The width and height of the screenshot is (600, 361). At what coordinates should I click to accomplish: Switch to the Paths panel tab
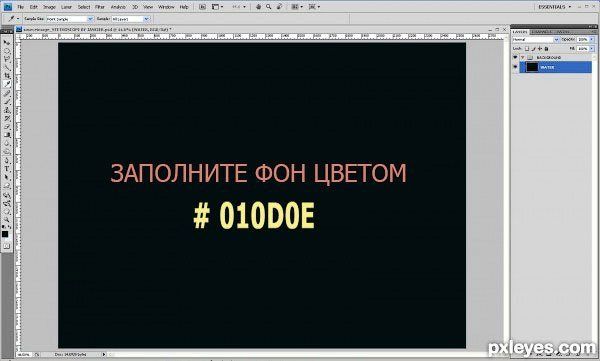tap(562, 32)
